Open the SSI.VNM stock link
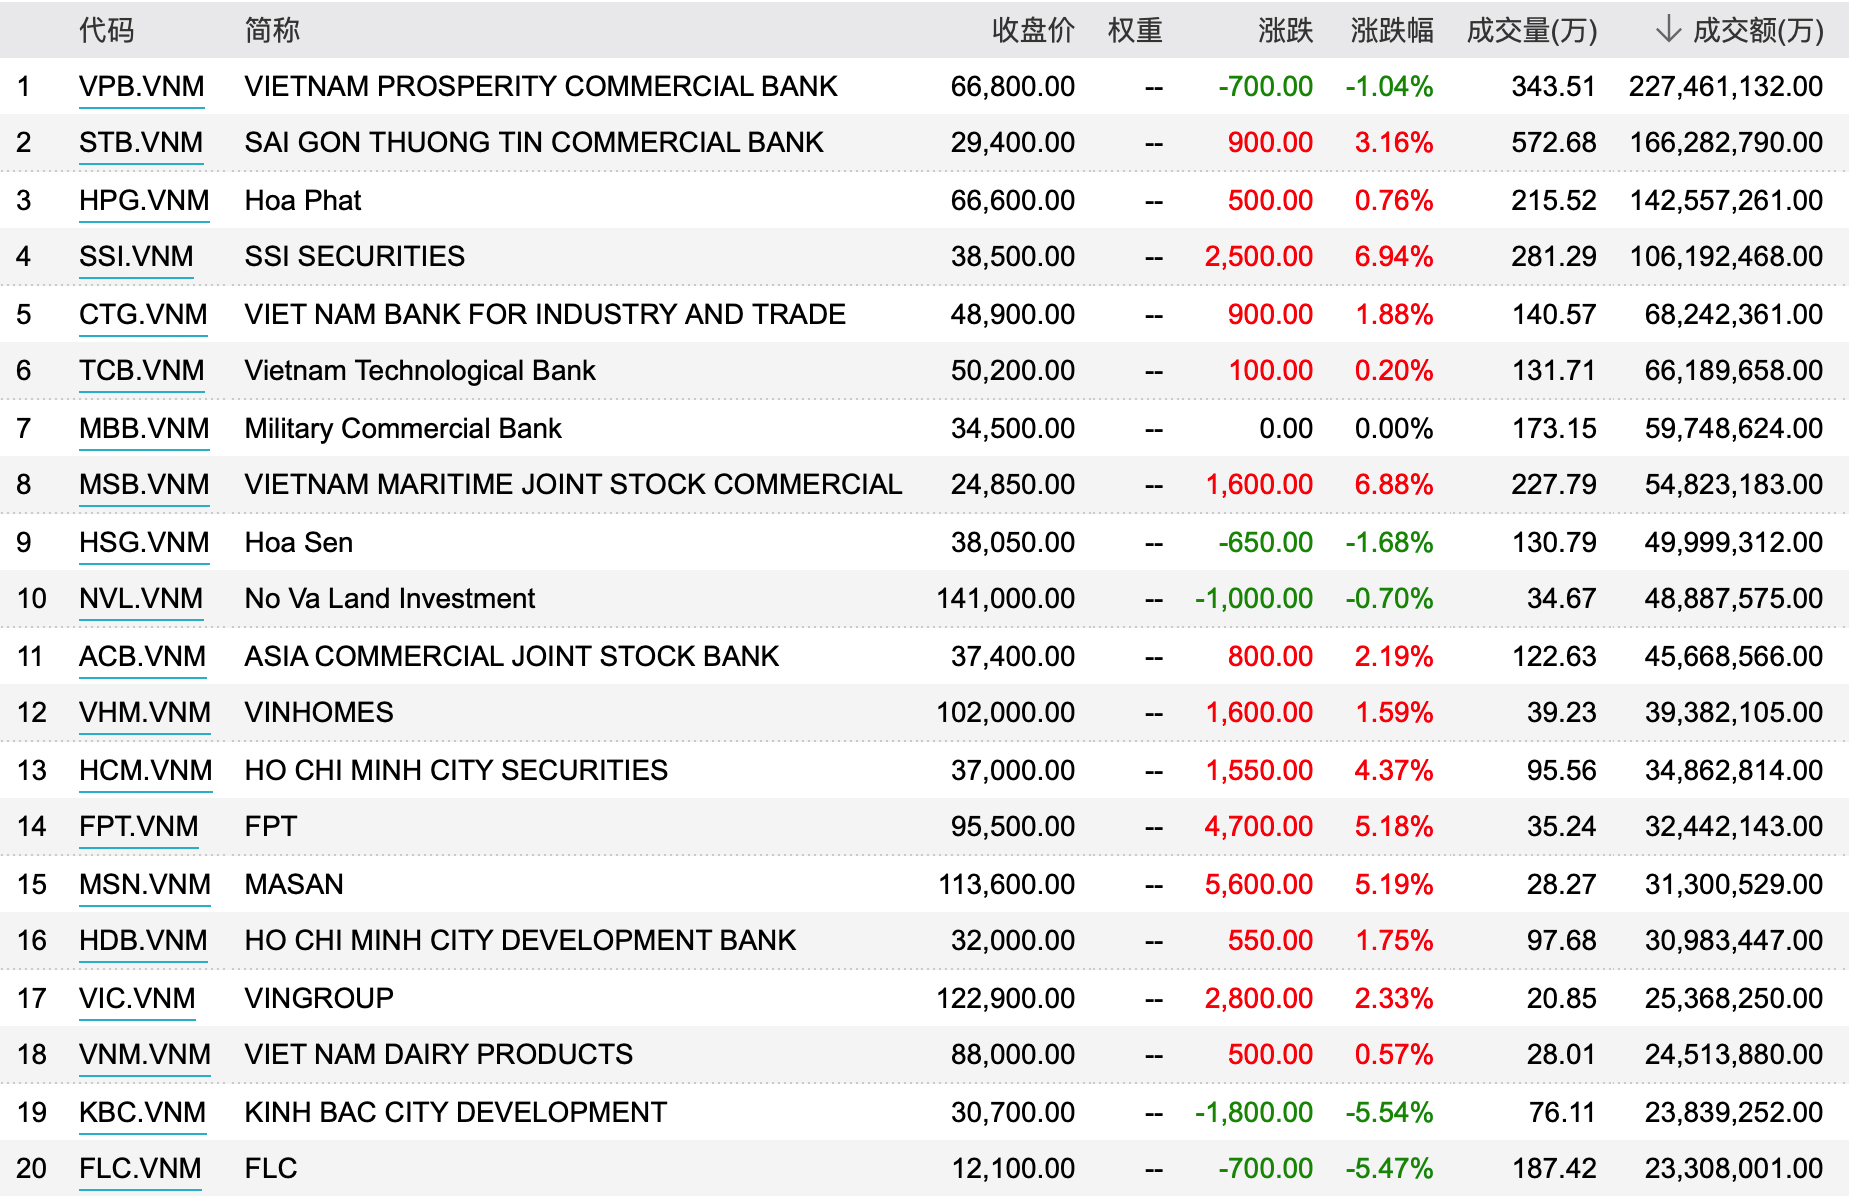The height and width of the screenshot is (1196, 1849). [x=136, y=257]
